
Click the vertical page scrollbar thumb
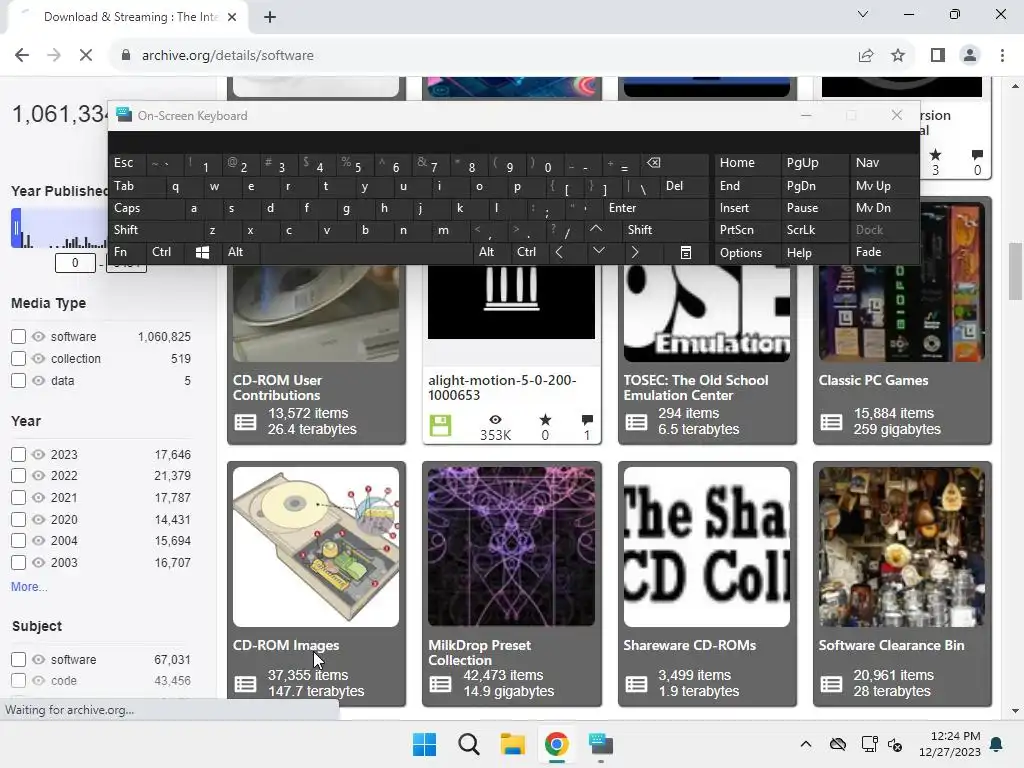(x=1015, y=270)
